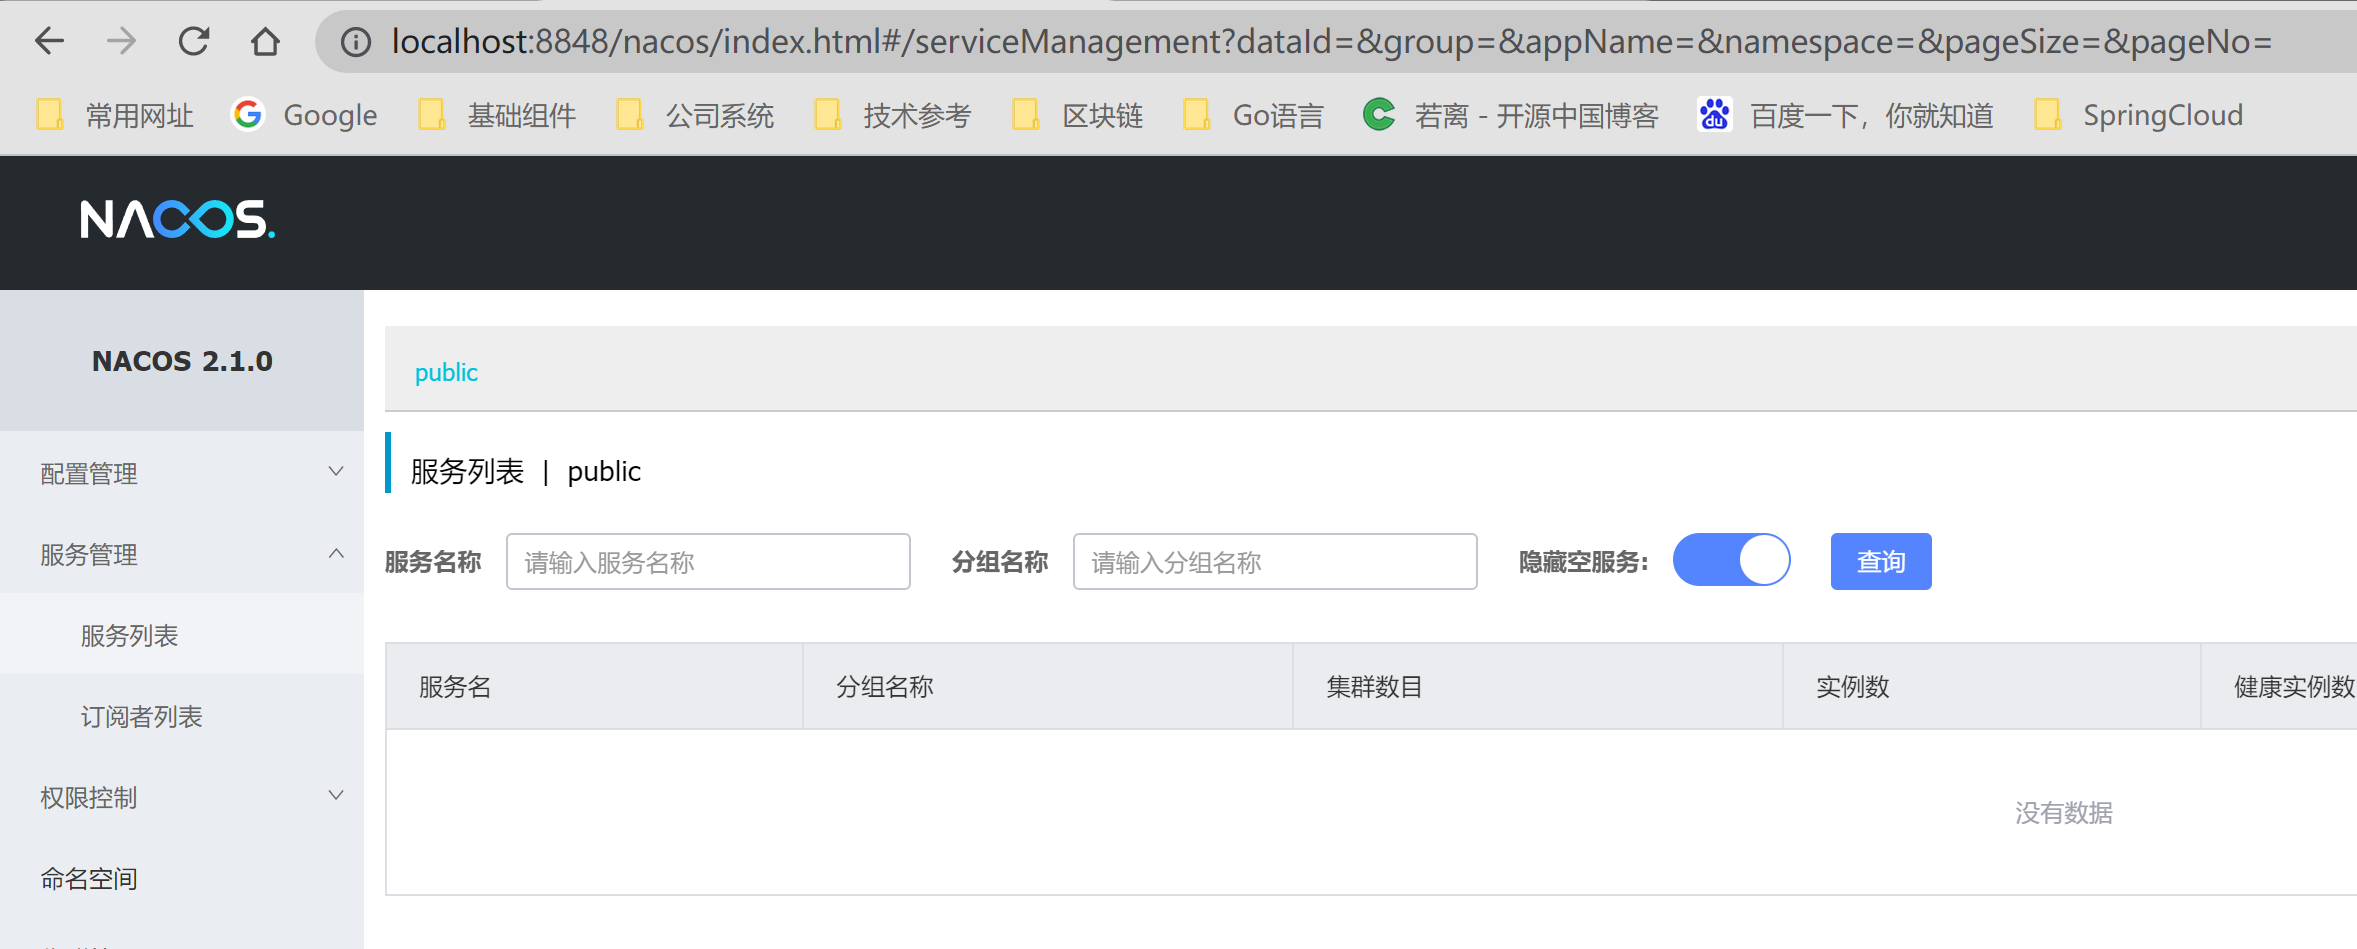Image resolution: width=2357 pixels, height=949 pixels.
Task: Open 命名空间 in sidebar
Action: pos(182,877)
